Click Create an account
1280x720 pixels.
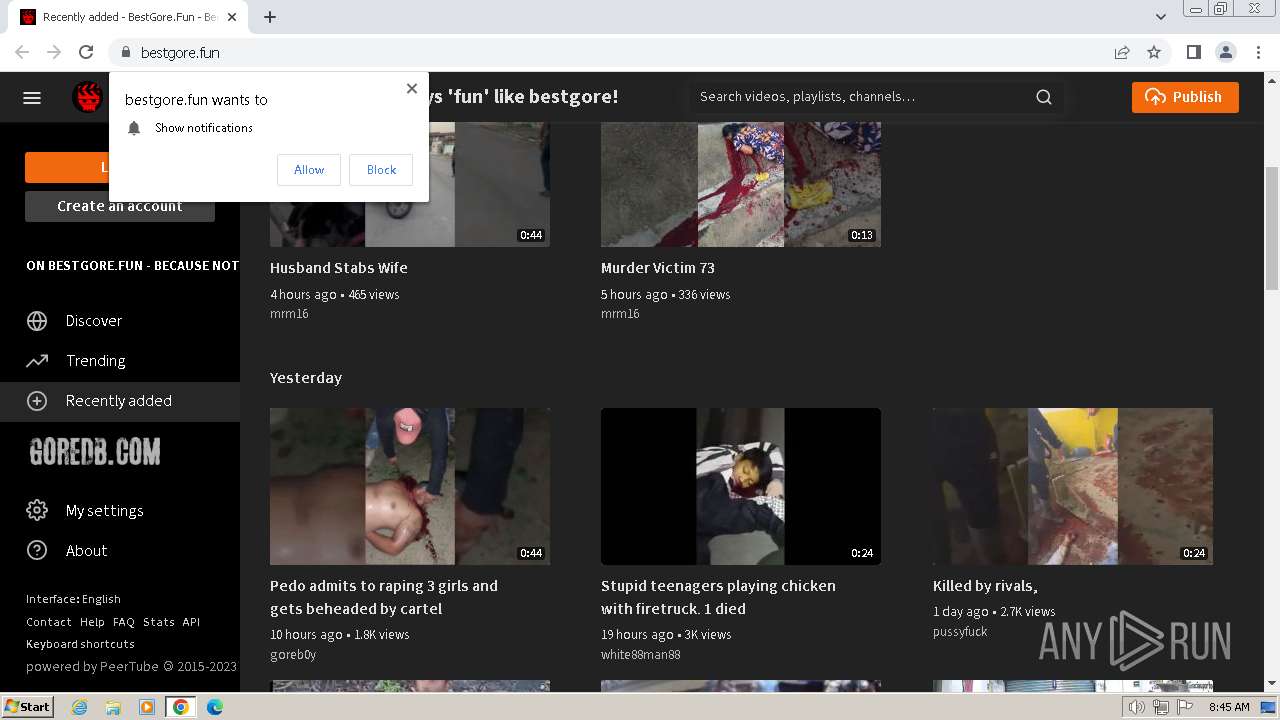tap(120, 206)
